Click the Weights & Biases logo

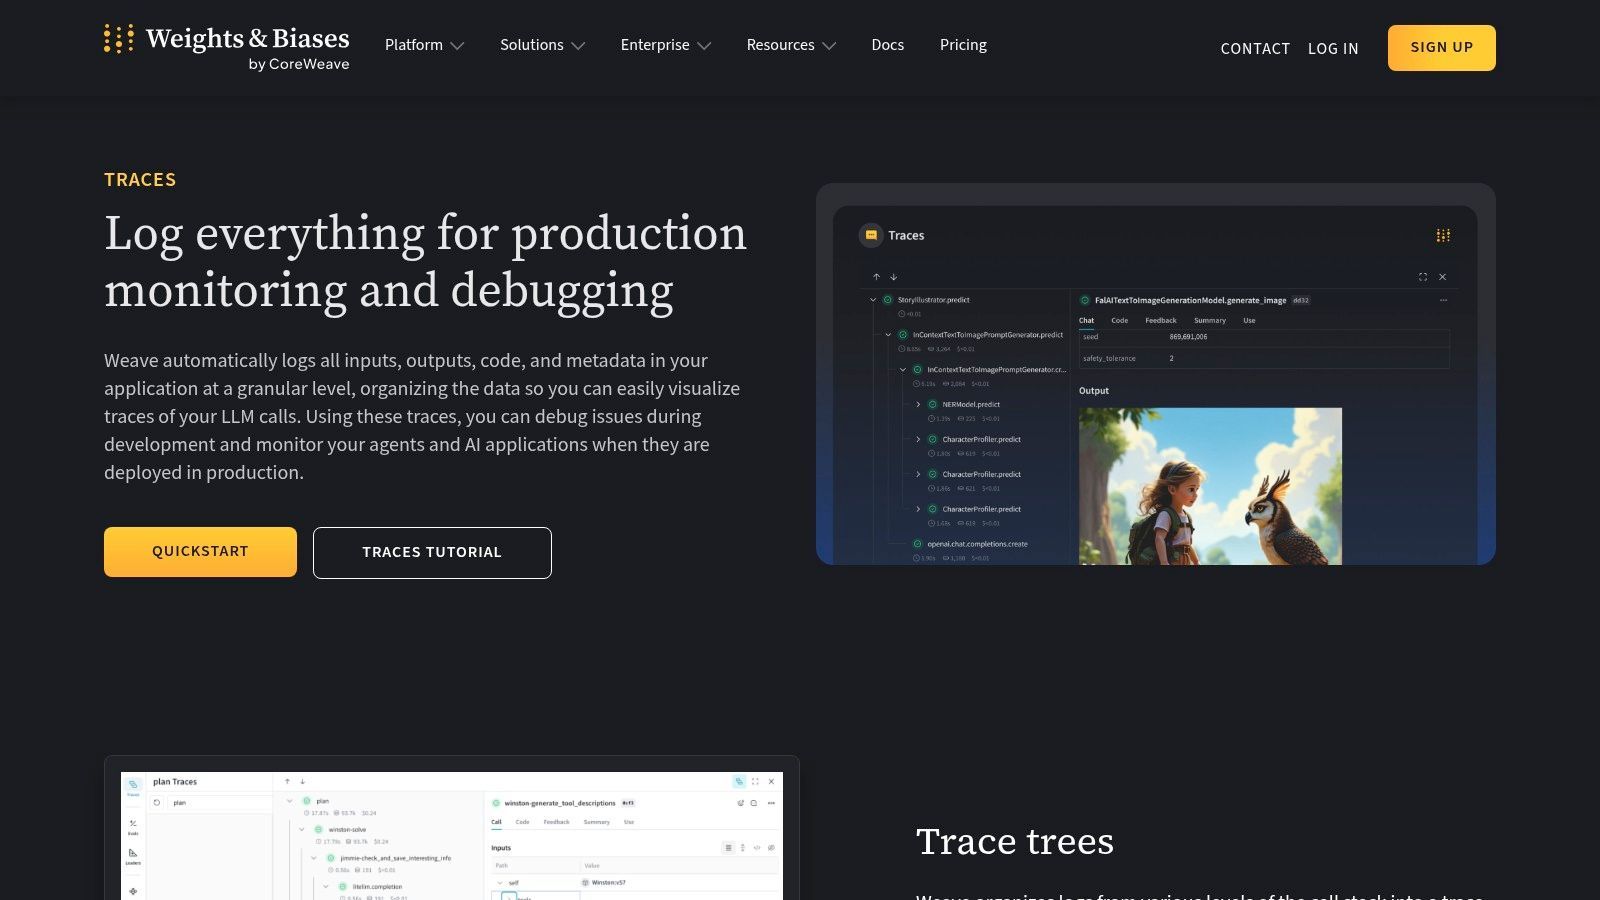pos(227,48)
